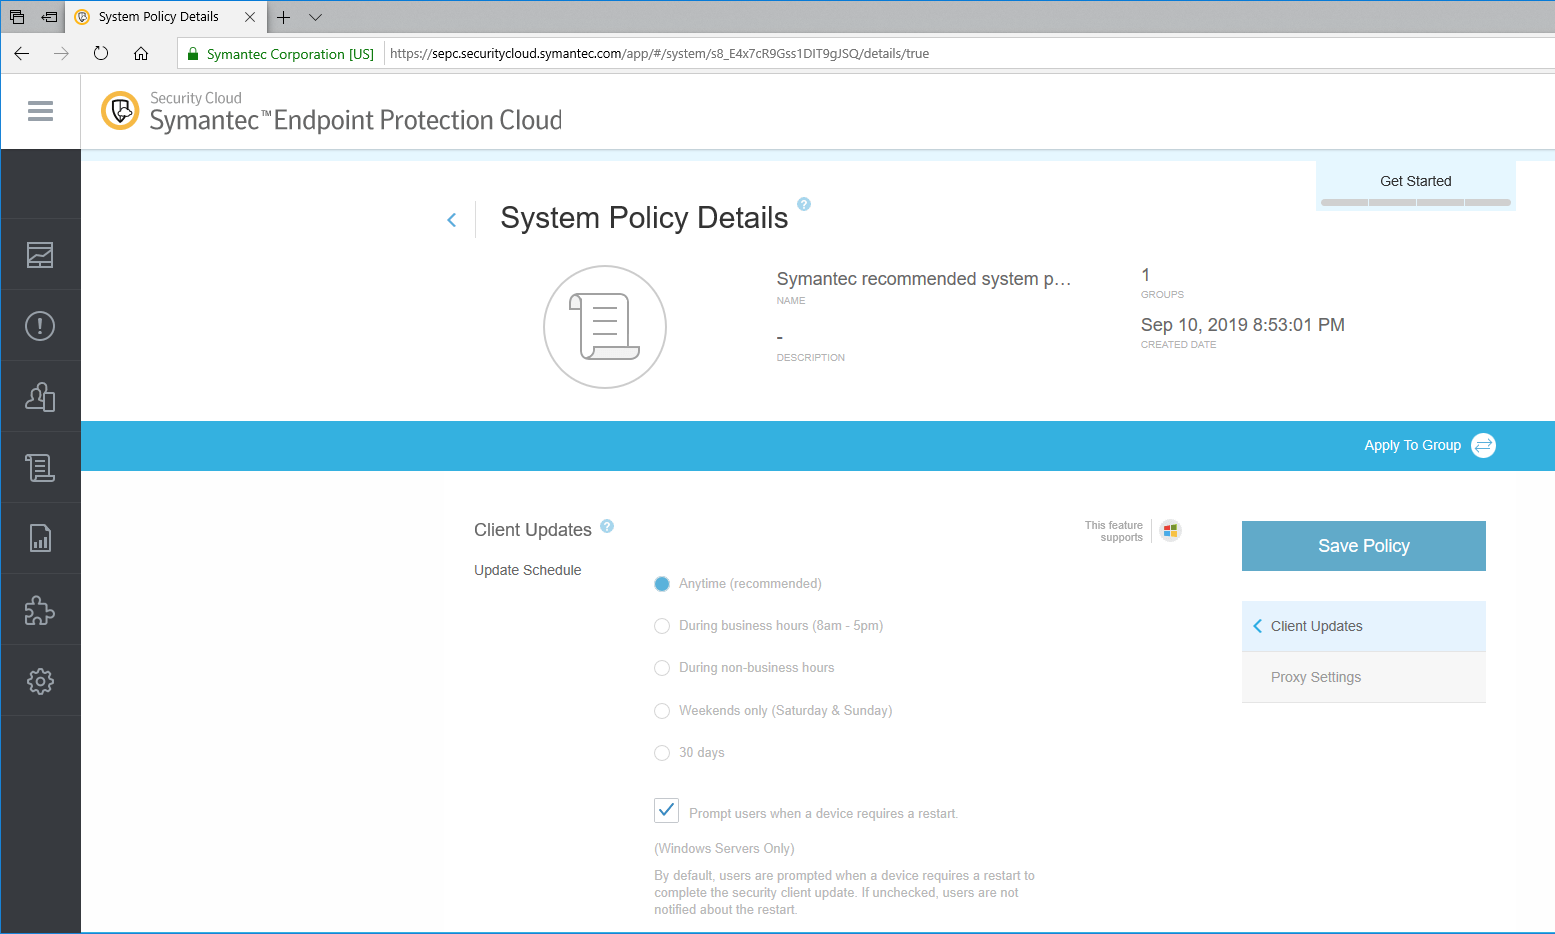1555x934 pixels.
Task: Switch to Proxy Settings section
Action: 1315,677
